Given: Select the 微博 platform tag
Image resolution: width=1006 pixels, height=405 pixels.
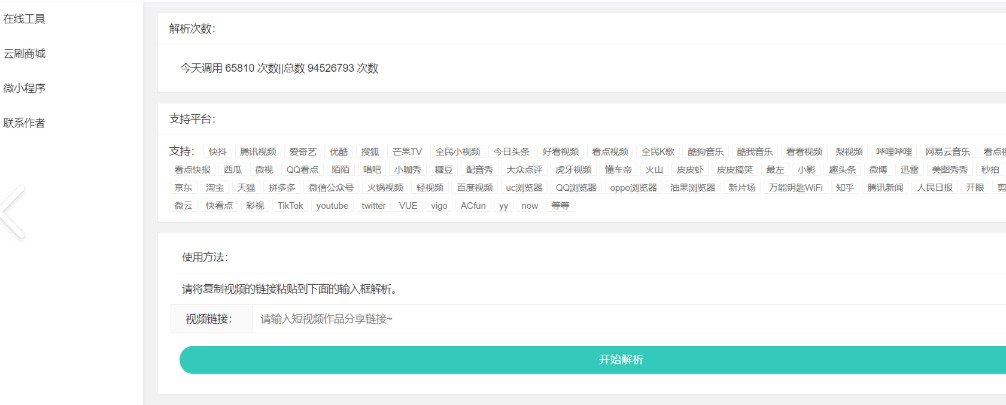Looking at the screenshot, I should pyautogui.click(x=878, y=169).
